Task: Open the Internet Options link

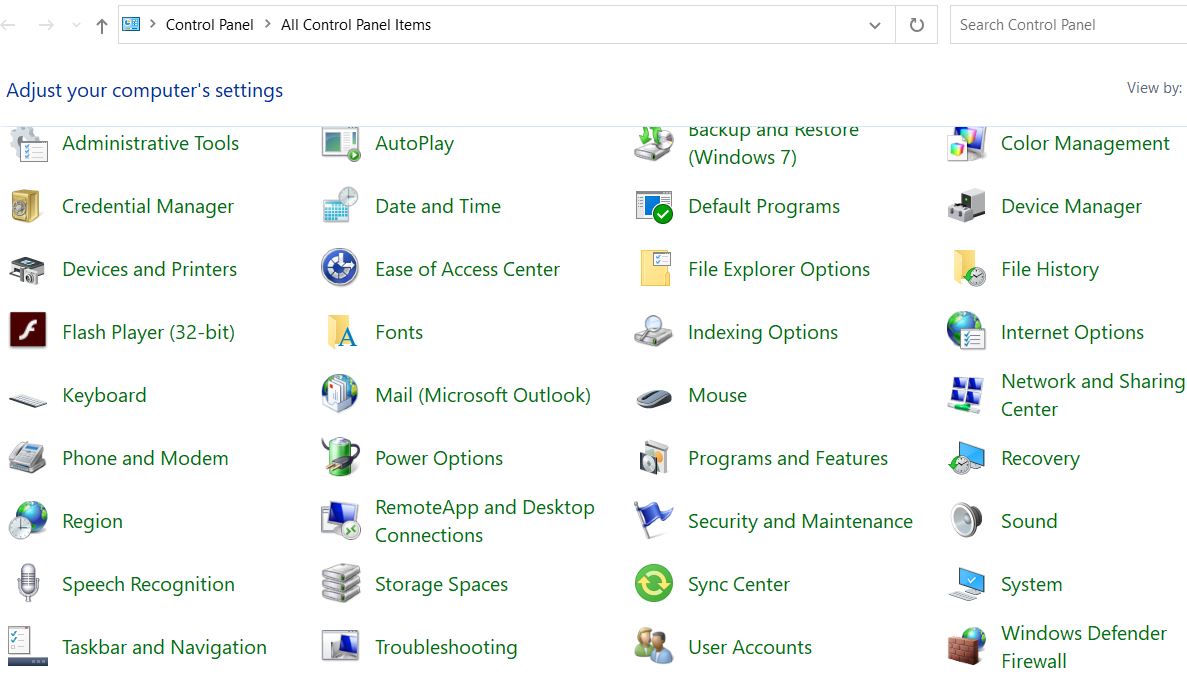Action: (1073, 332)
